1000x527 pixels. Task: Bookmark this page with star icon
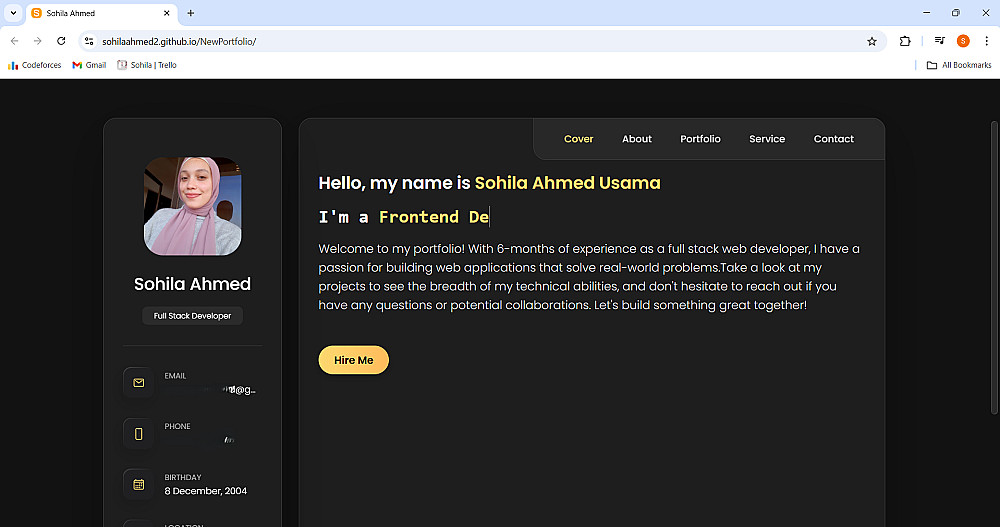pyautogui.click(x=872, y=41)
